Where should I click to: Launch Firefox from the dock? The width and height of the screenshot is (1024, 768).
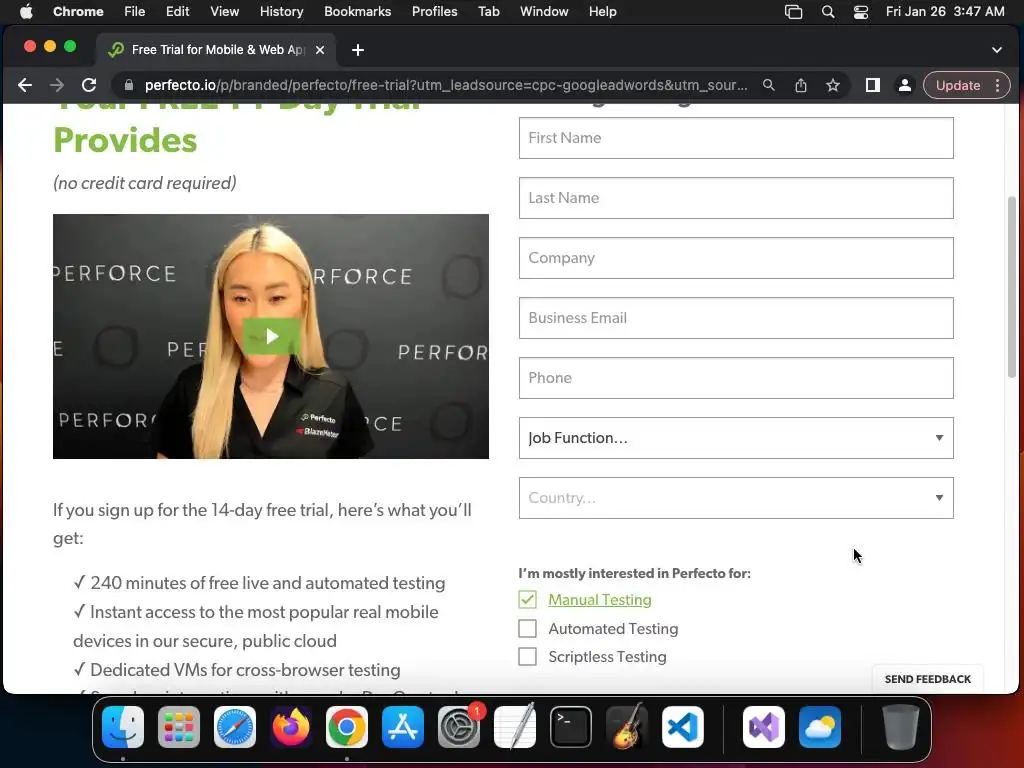coord(291,727)
